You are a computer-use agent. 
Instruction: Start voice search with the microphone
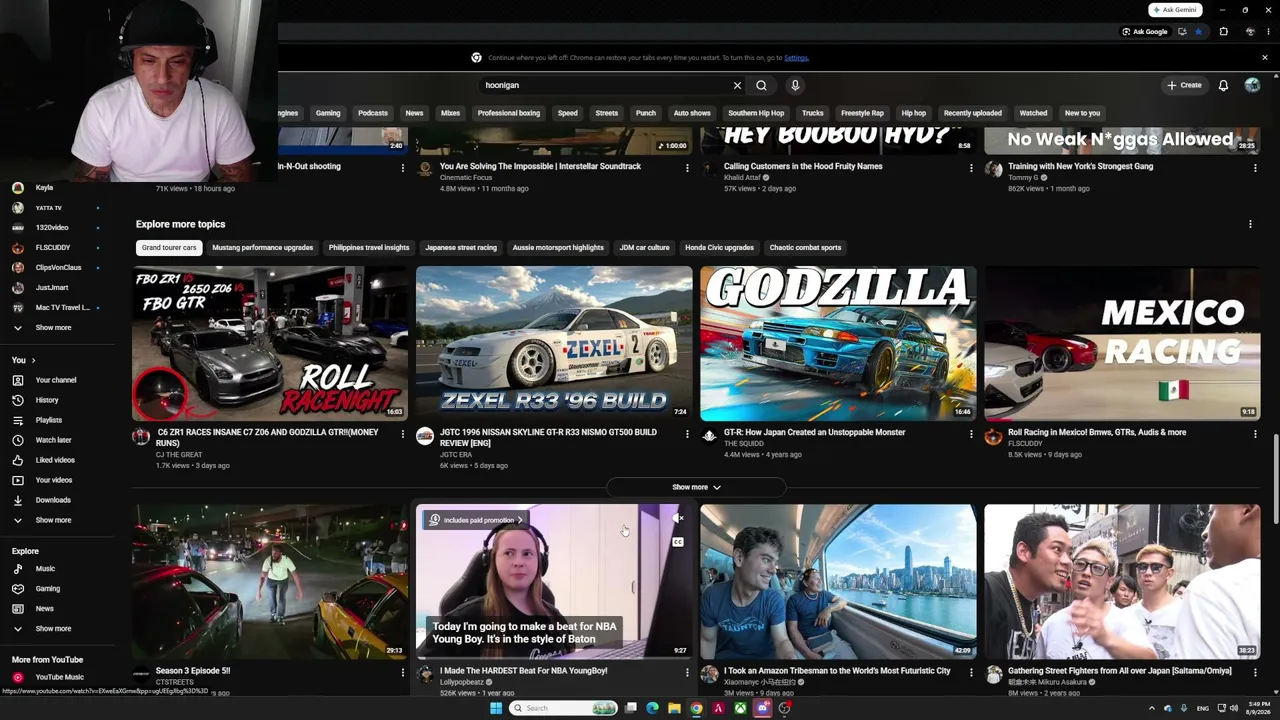[x=795, y=85]
